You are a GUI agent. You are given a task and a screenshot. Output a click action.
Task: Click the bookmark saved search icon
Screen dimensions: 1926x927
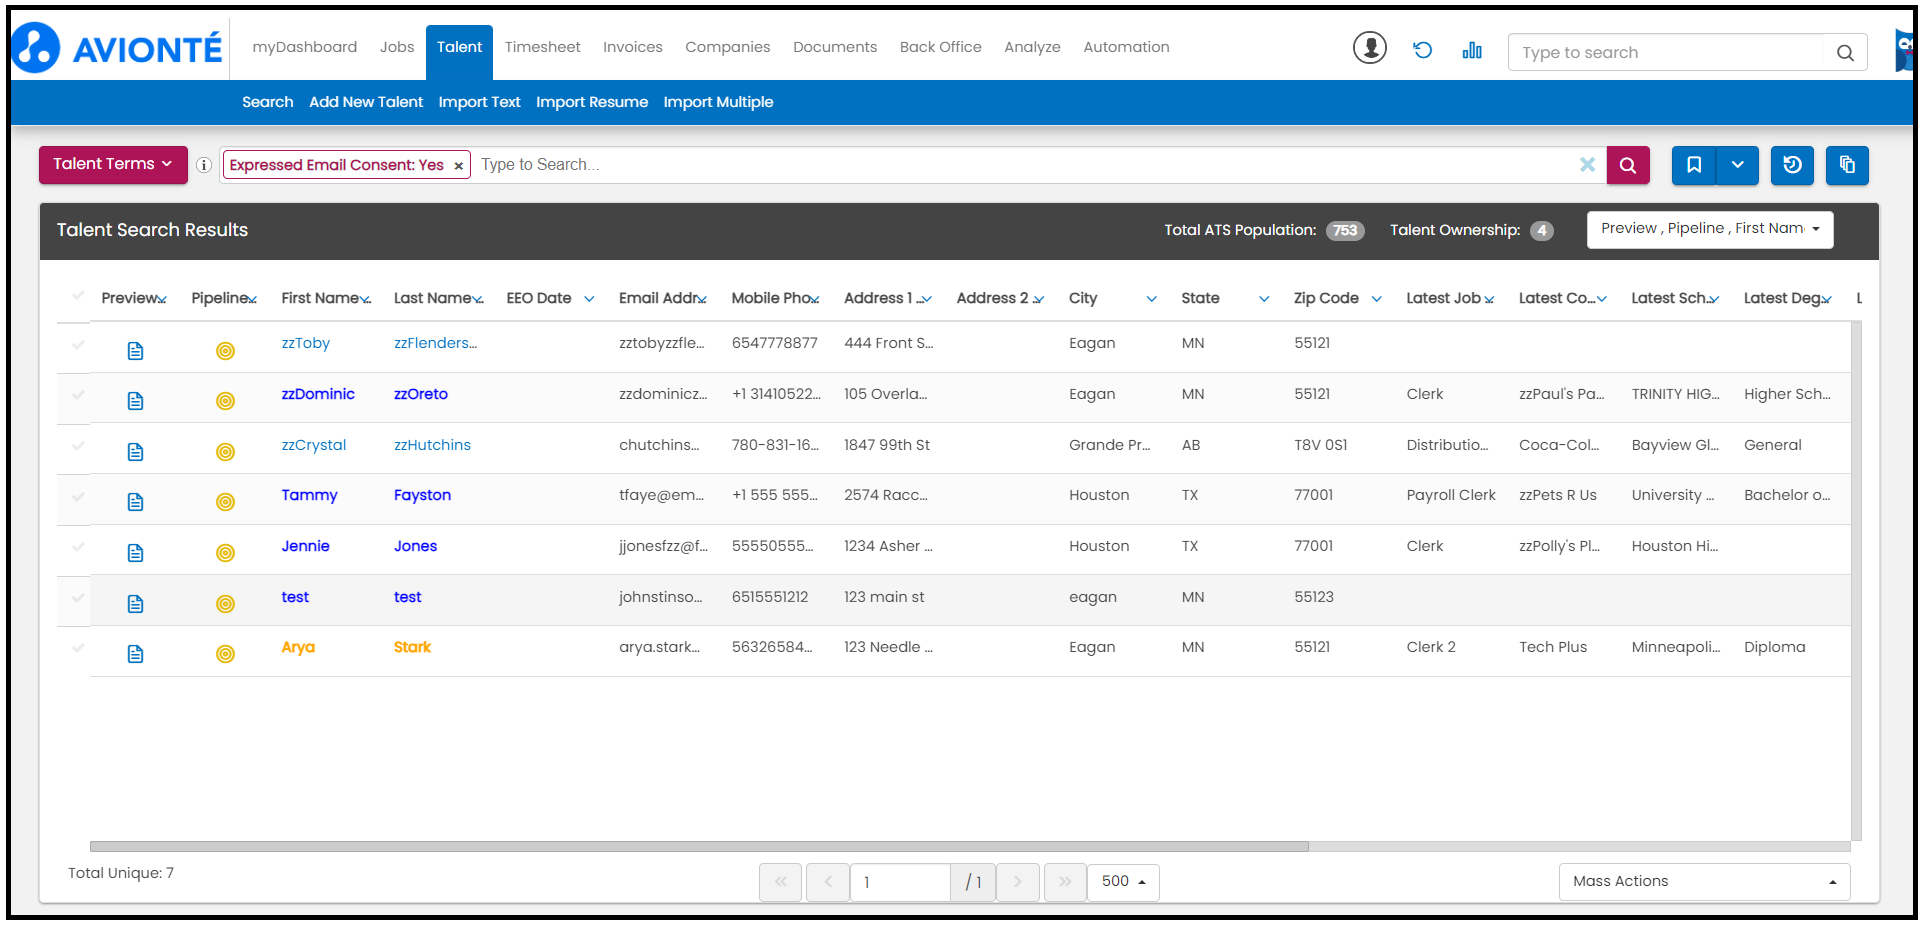pyautogui.click(x=1694, y=165)
